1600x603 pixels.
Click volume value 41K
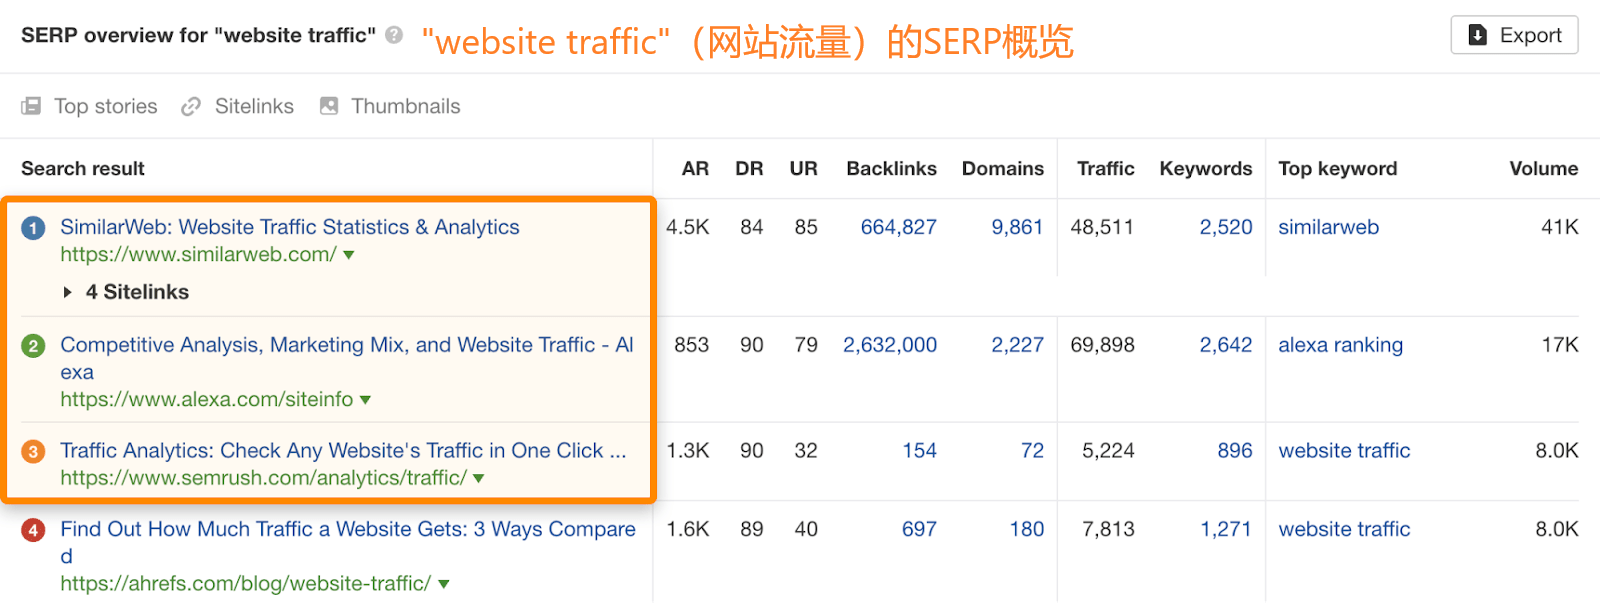(1560, 227)
